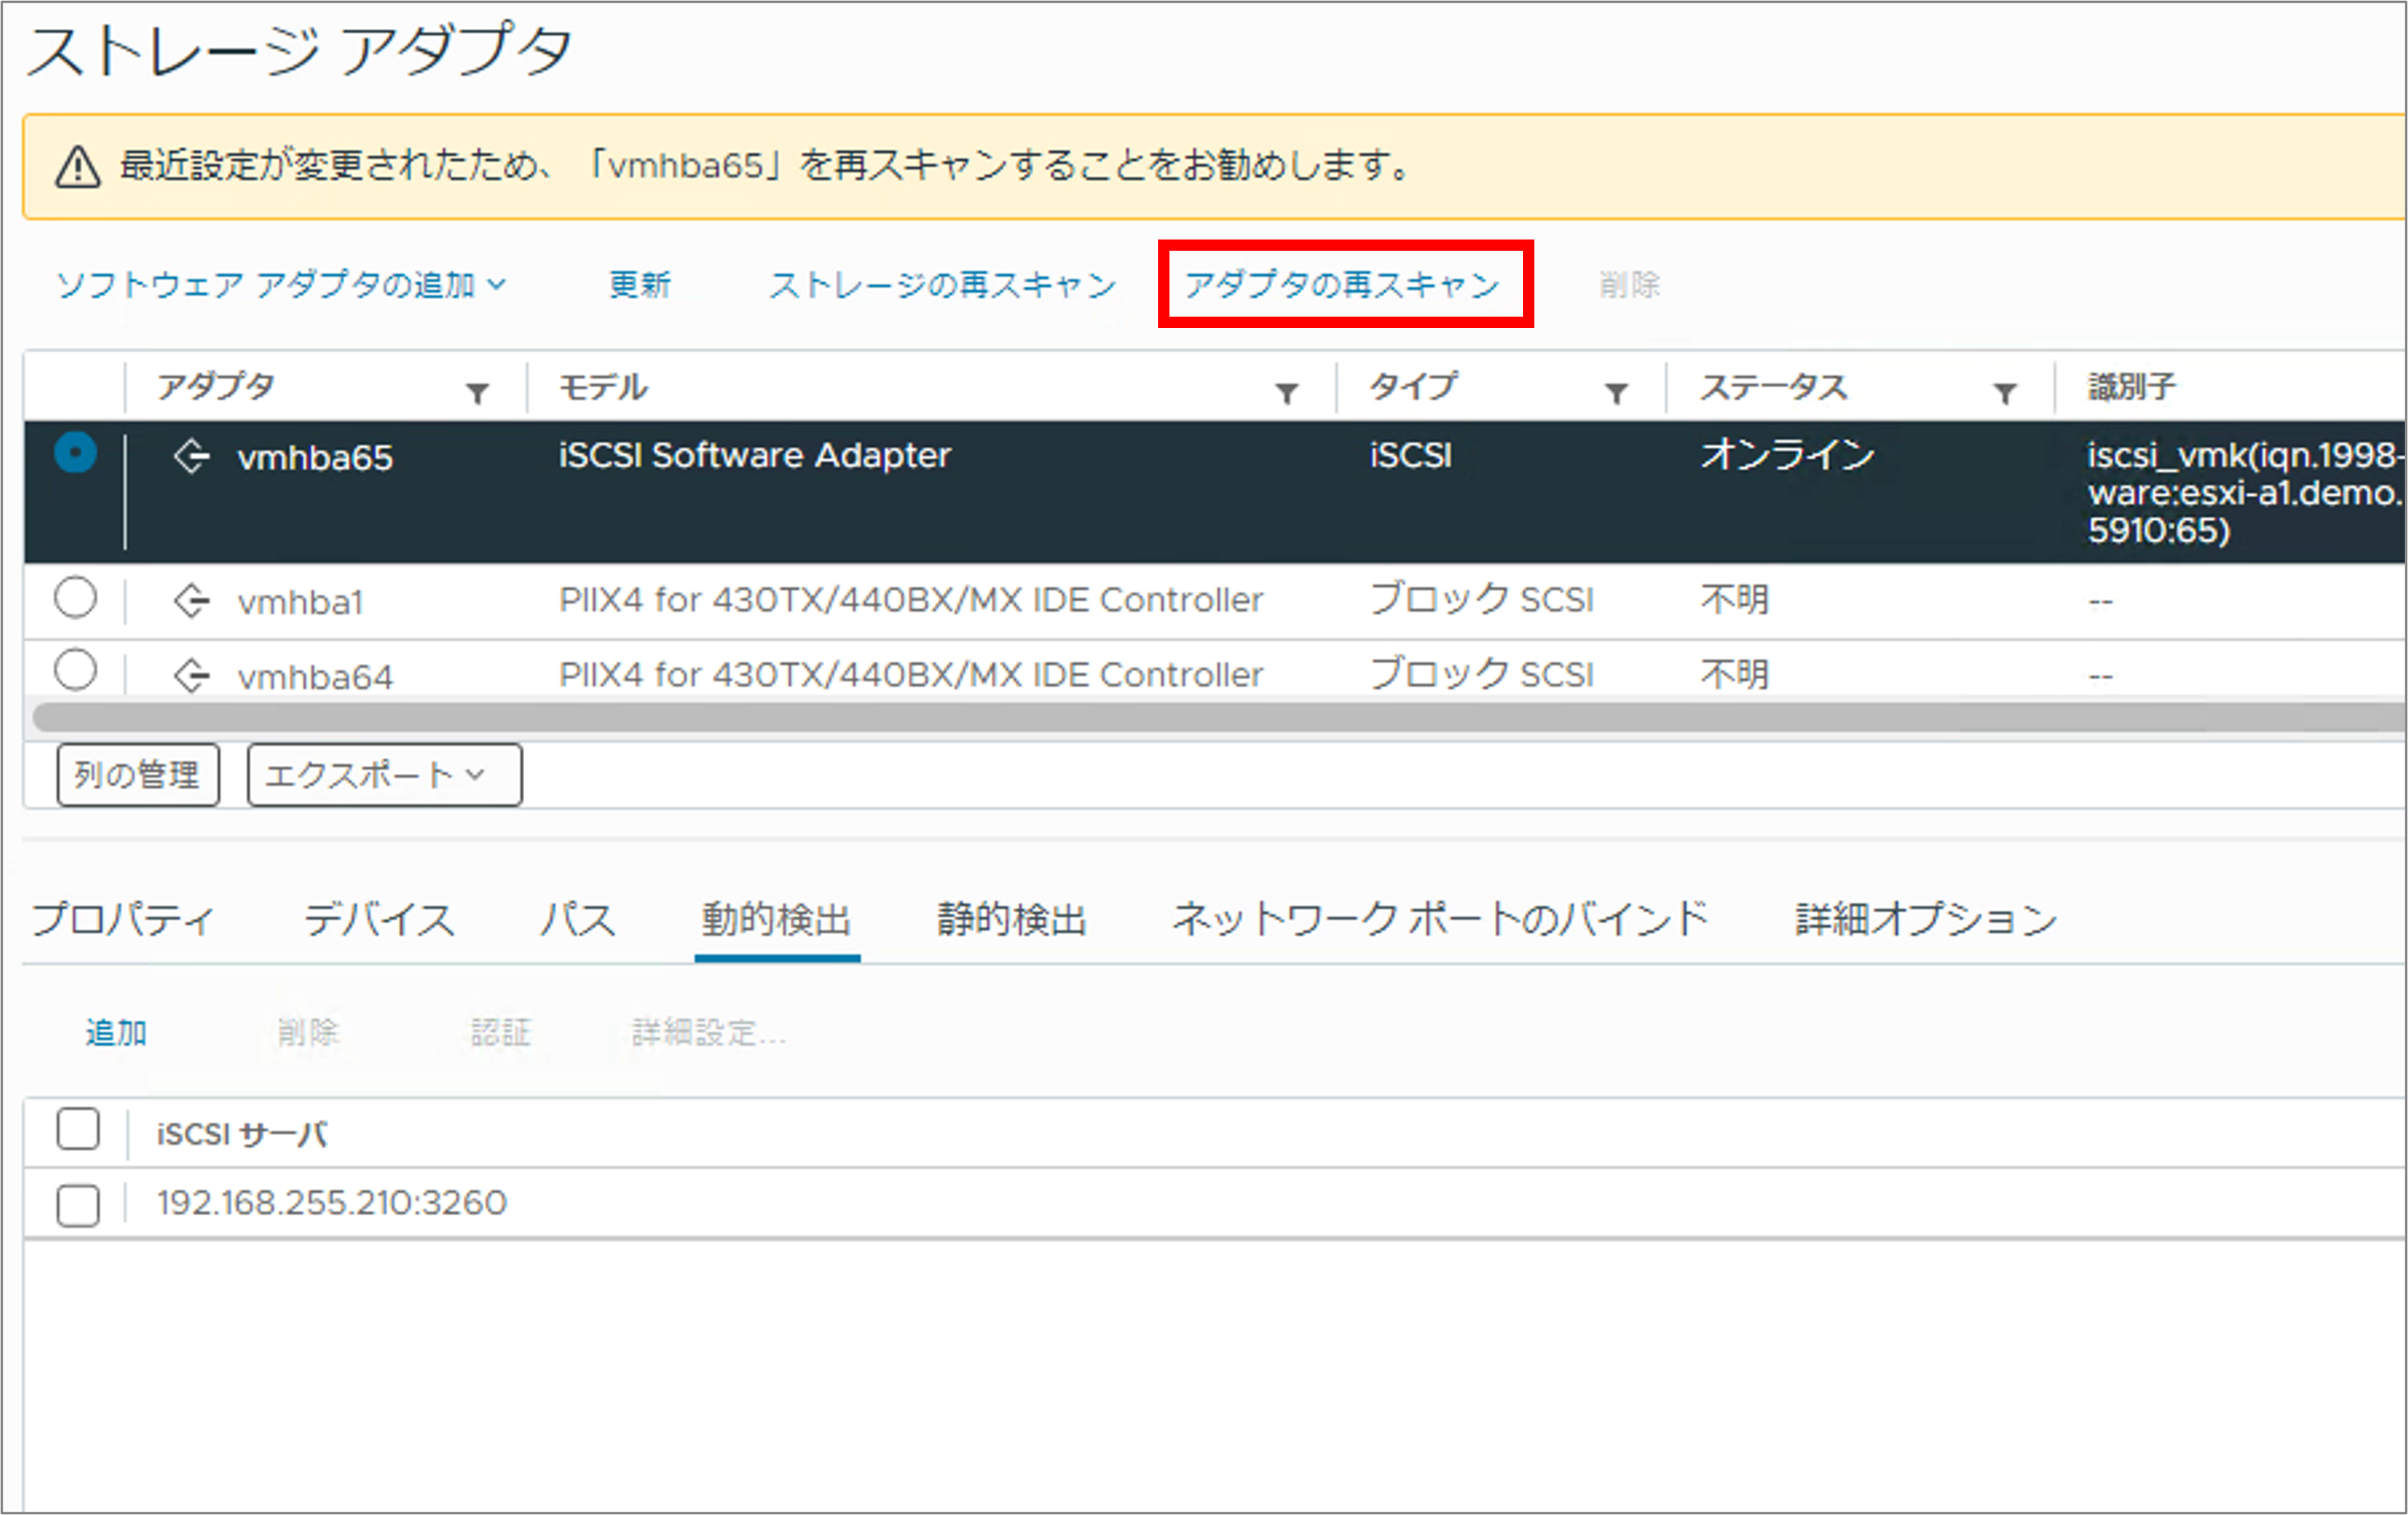Click the 詳細設定... action
This screenshot has width=2408, height=1515.
(x=709, y=1032)
